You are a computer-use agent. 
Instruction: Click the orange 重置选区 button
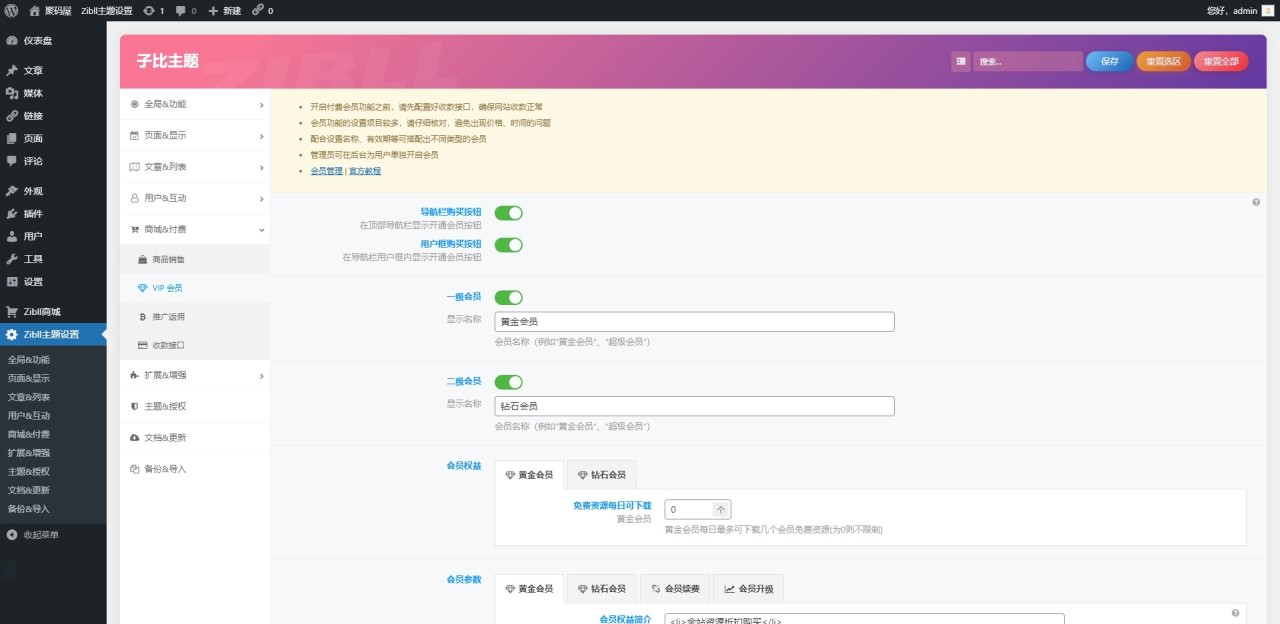pos(1163,61)
